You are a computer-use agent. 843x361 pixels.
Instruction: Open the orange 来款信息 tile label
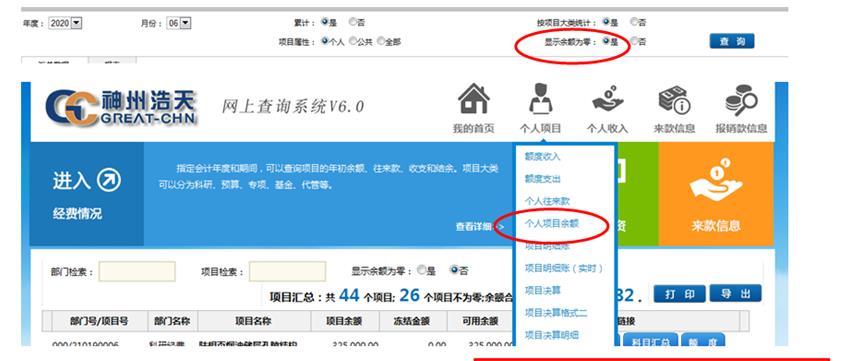716,226
